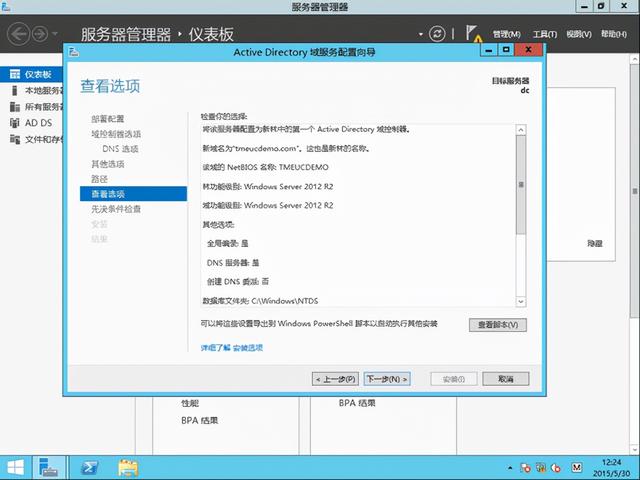This screenshot has width=640, height=480.
Task: Click the wizard window icon in title bar
Action: 73,52
